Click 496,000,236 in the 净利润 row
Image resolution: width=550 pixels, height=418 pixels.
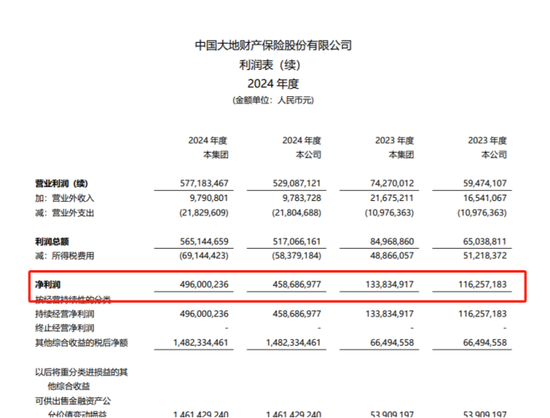point(204,284)
